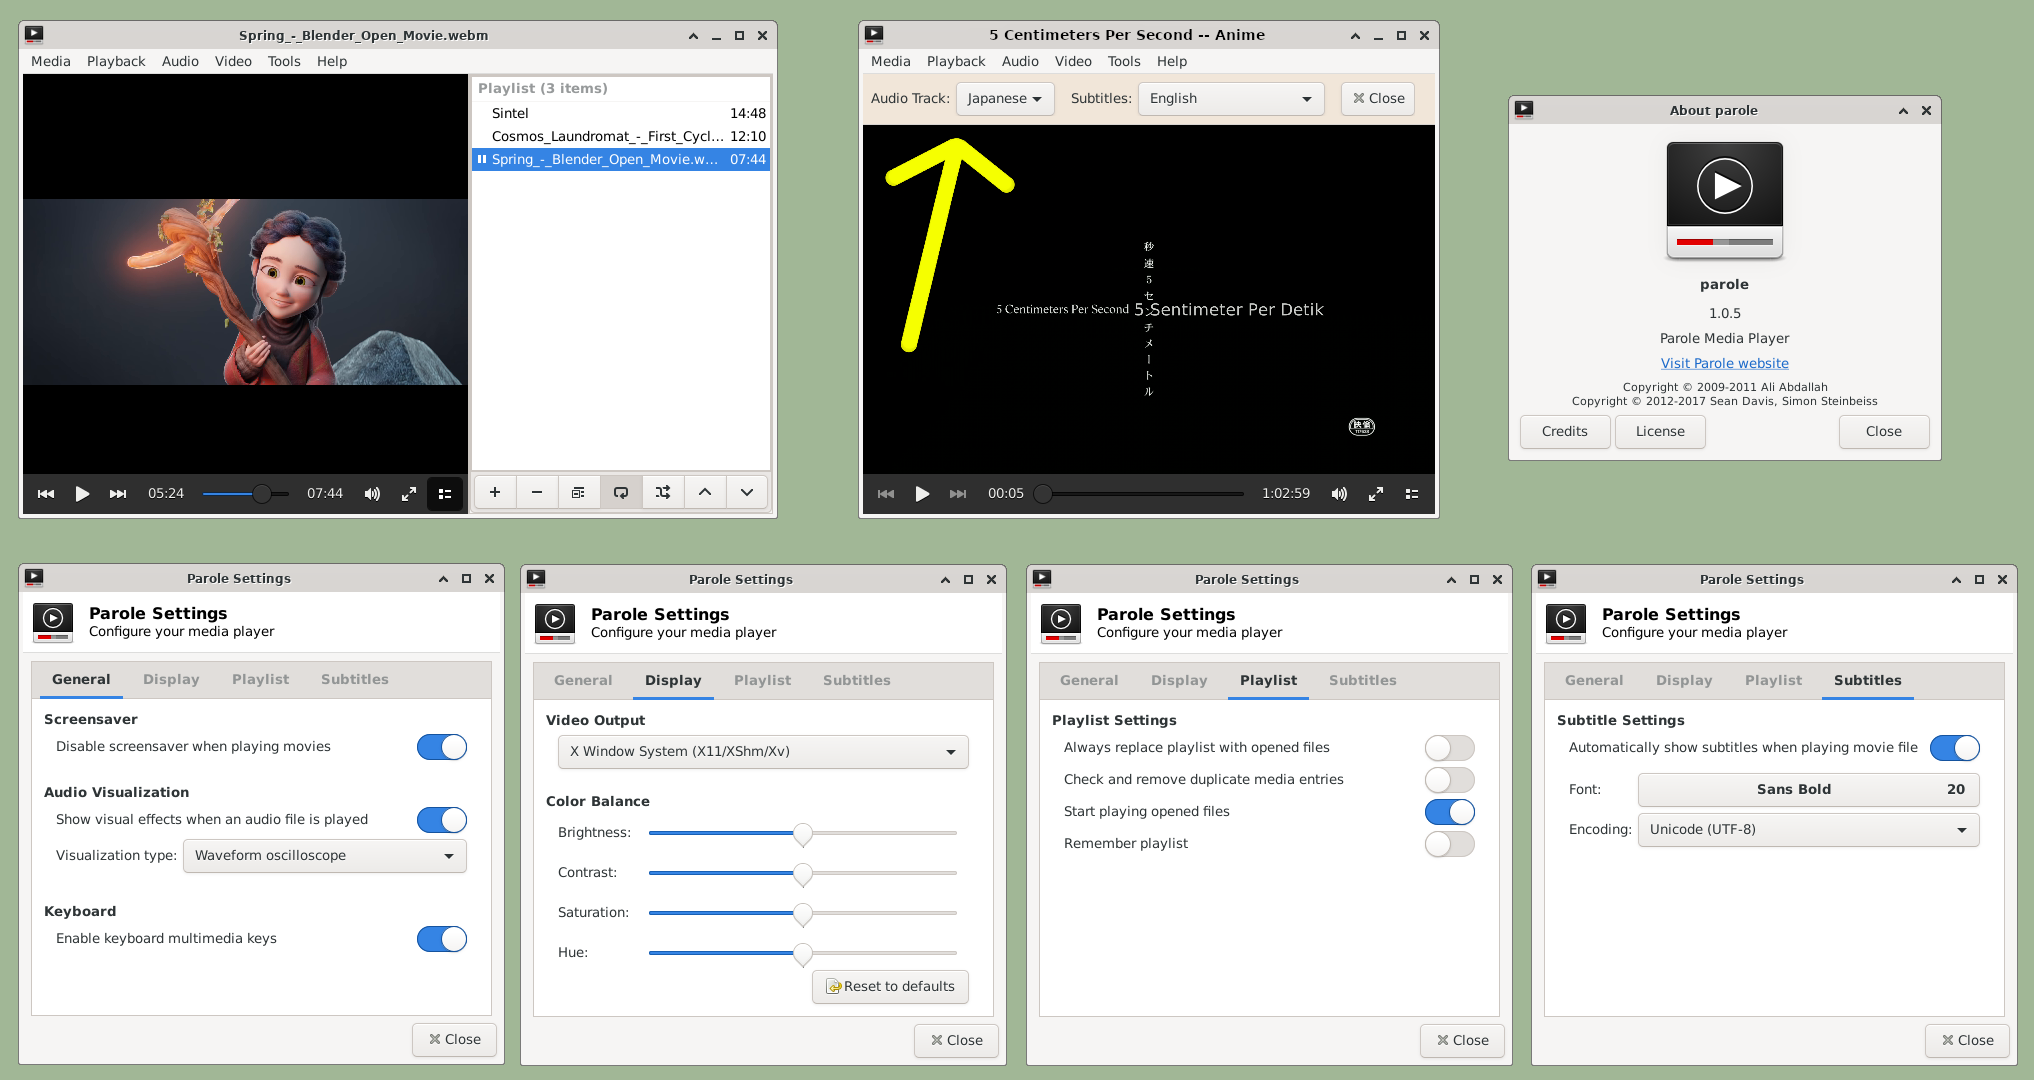Expand the Visualization type combo box
Image resolution: width=2034 pixels, height=1080 pixels.
coord(324,856)
